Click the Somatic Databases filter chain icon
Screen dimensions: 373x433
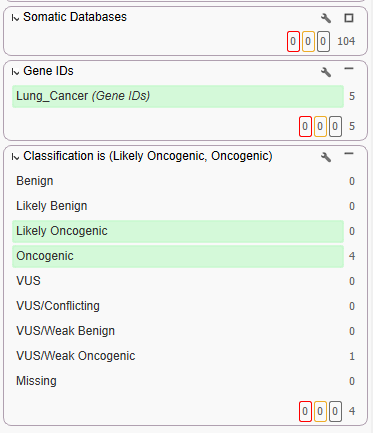pos(15,18)
